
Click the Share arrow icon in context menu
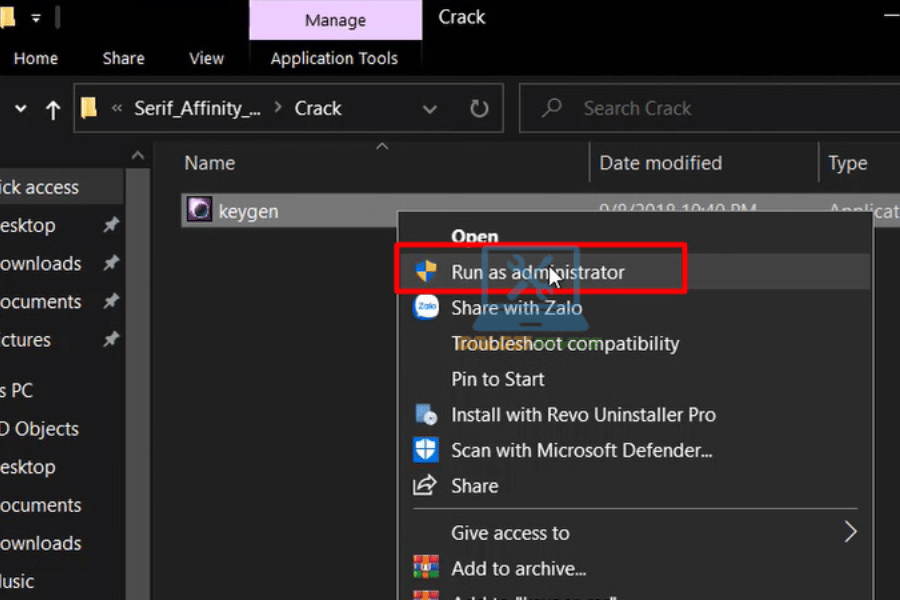point(426,486)
